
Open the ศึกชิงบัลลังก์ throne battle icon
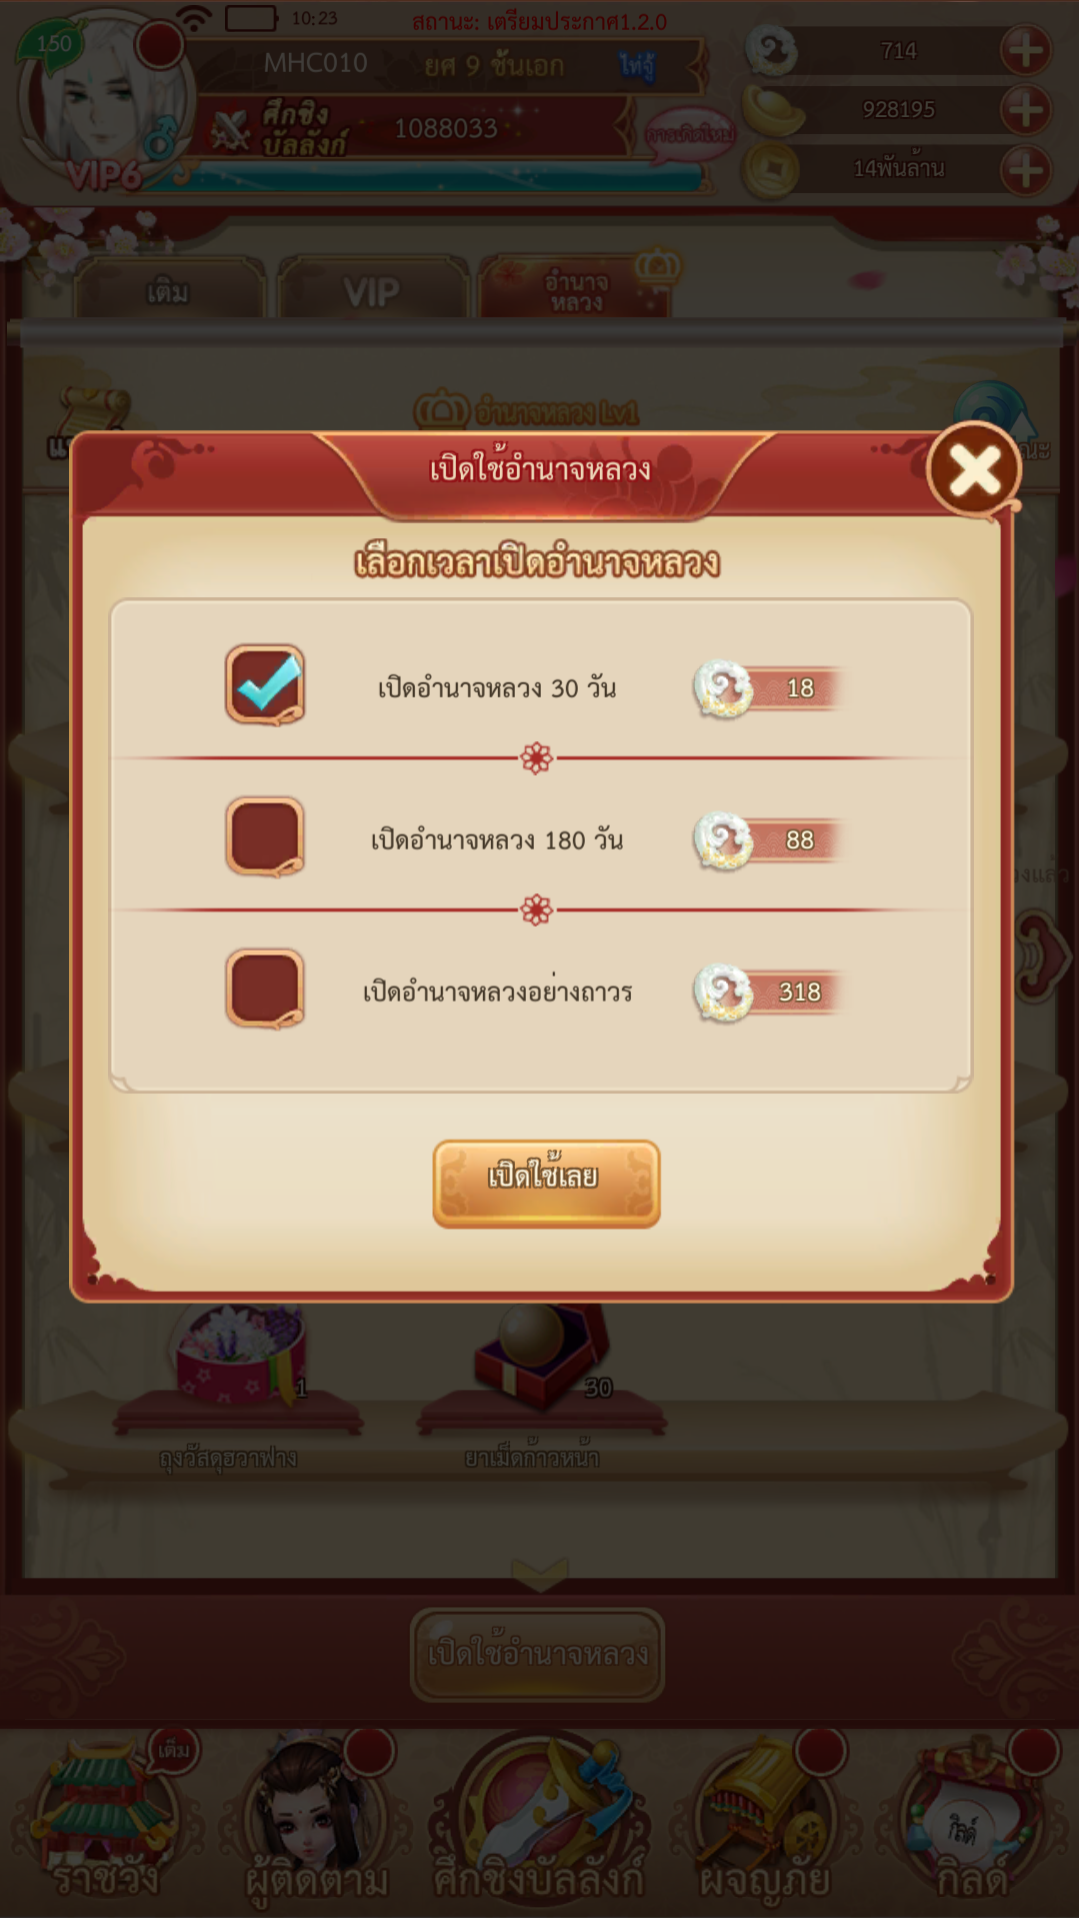[540, 1822]
